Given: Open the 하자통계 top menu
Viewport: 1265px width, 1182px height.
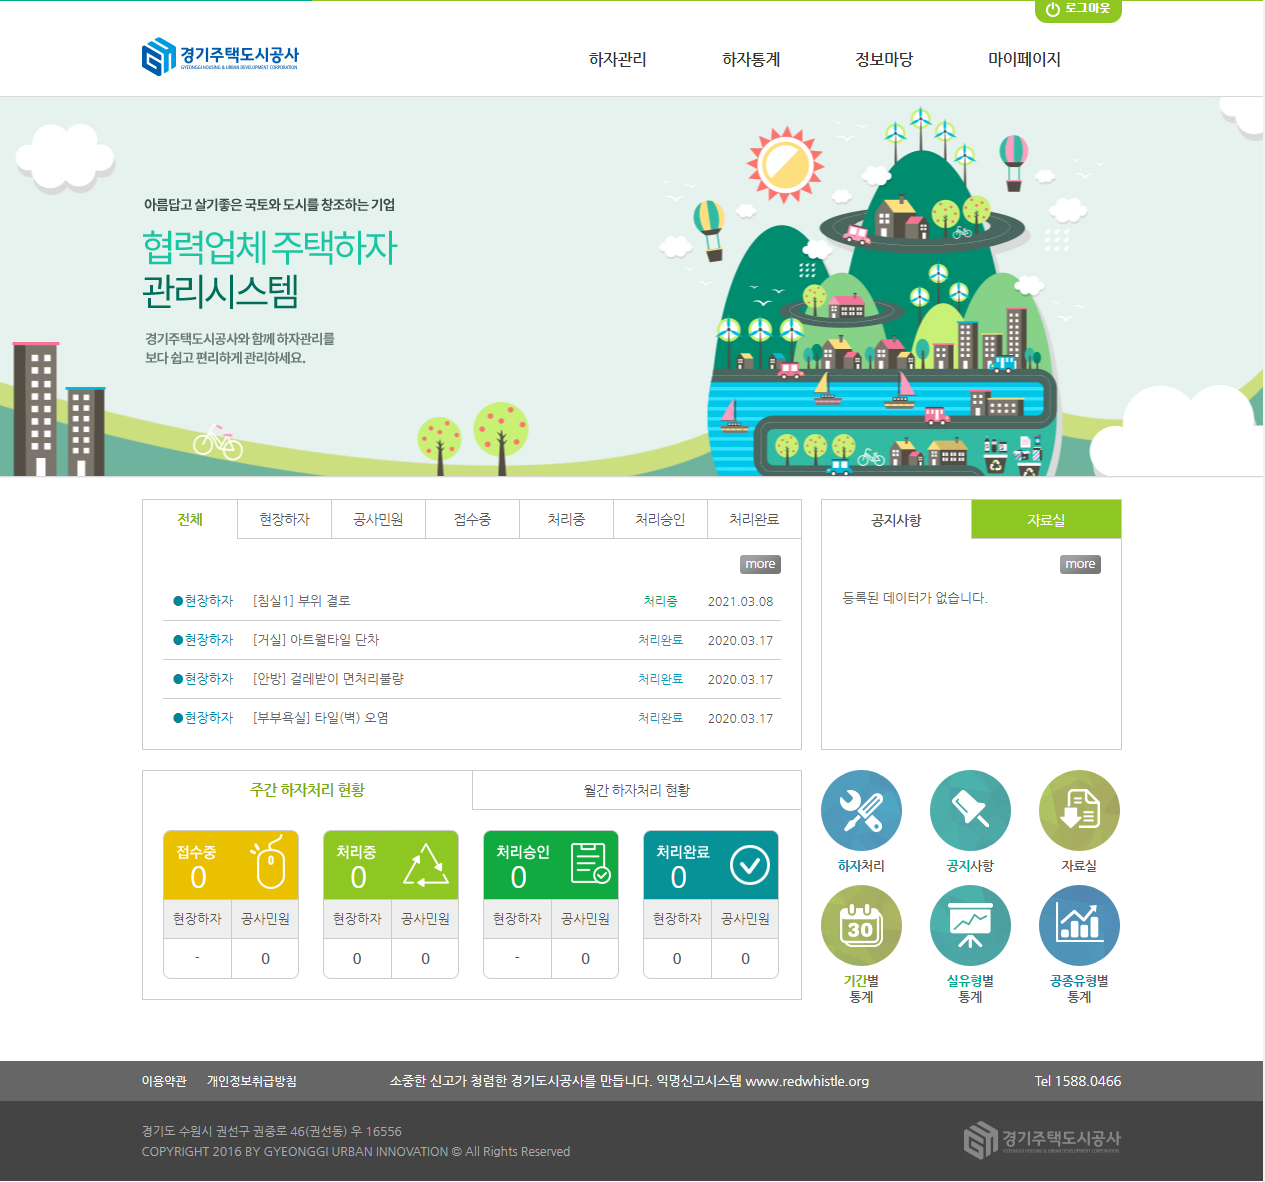Looking at the screenshot, I should click(751, 60).
